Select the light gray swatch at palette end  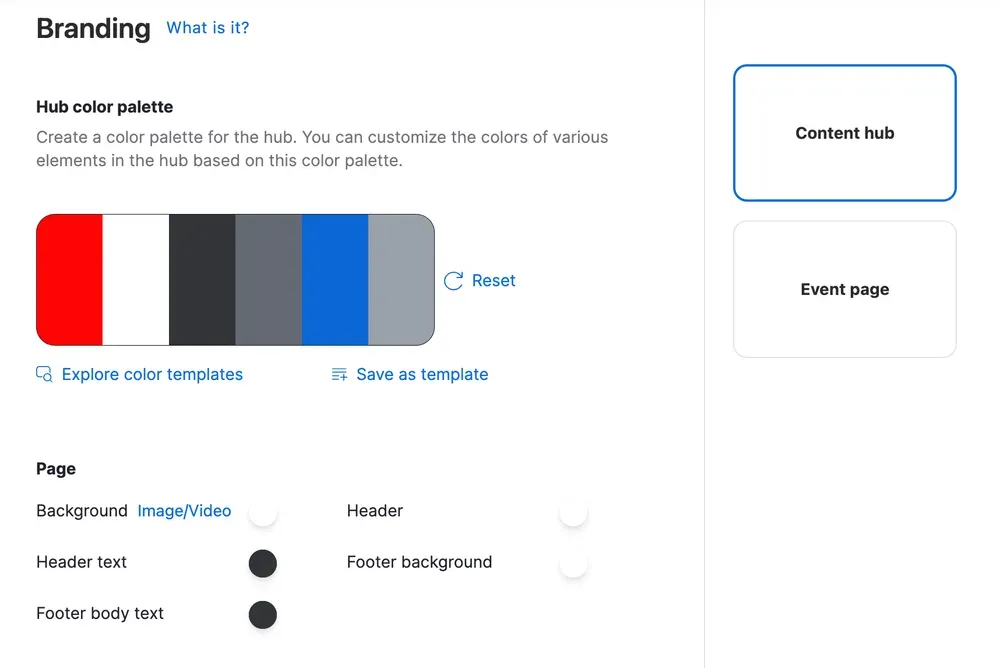click(x=402, y=279)
